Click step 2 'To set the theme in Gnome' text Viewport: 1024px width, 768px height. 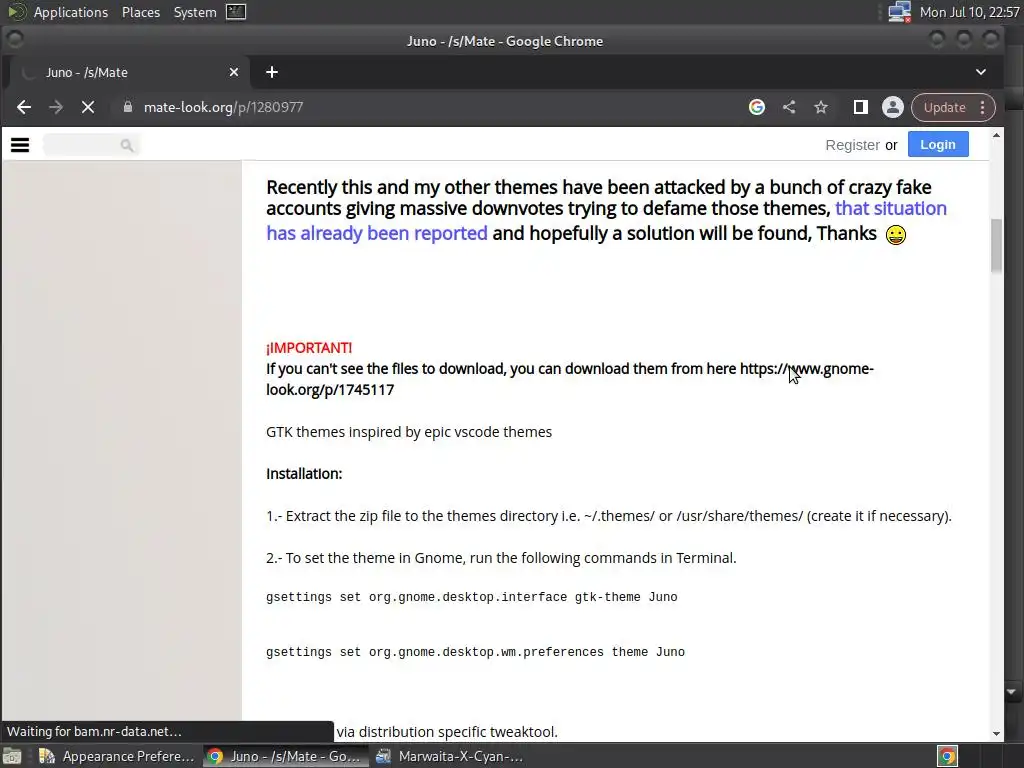(501, 558)
